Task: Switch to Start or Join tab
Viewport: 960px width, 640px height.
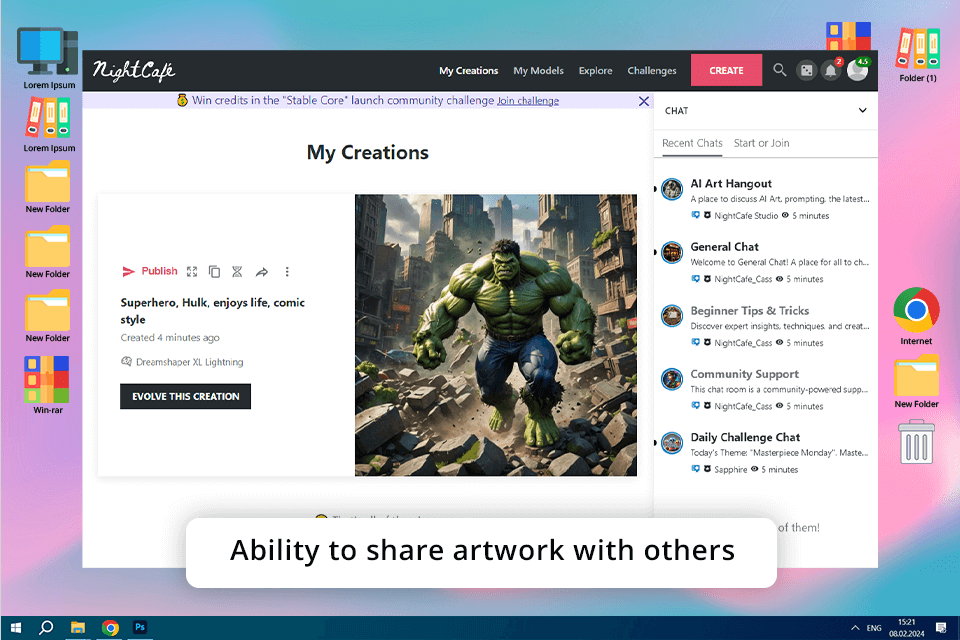Action: (761, 143)
